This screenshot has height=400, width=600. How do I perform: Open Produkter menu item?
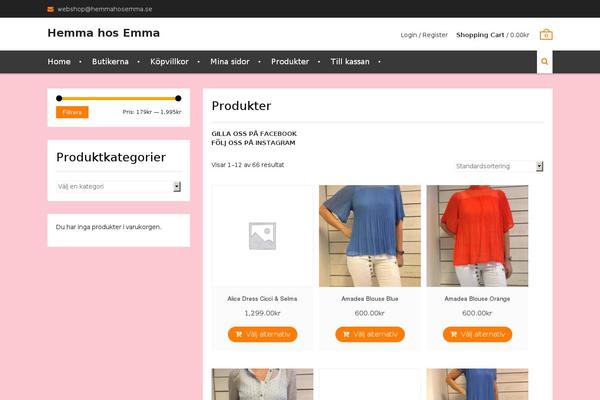pos(290,62)
